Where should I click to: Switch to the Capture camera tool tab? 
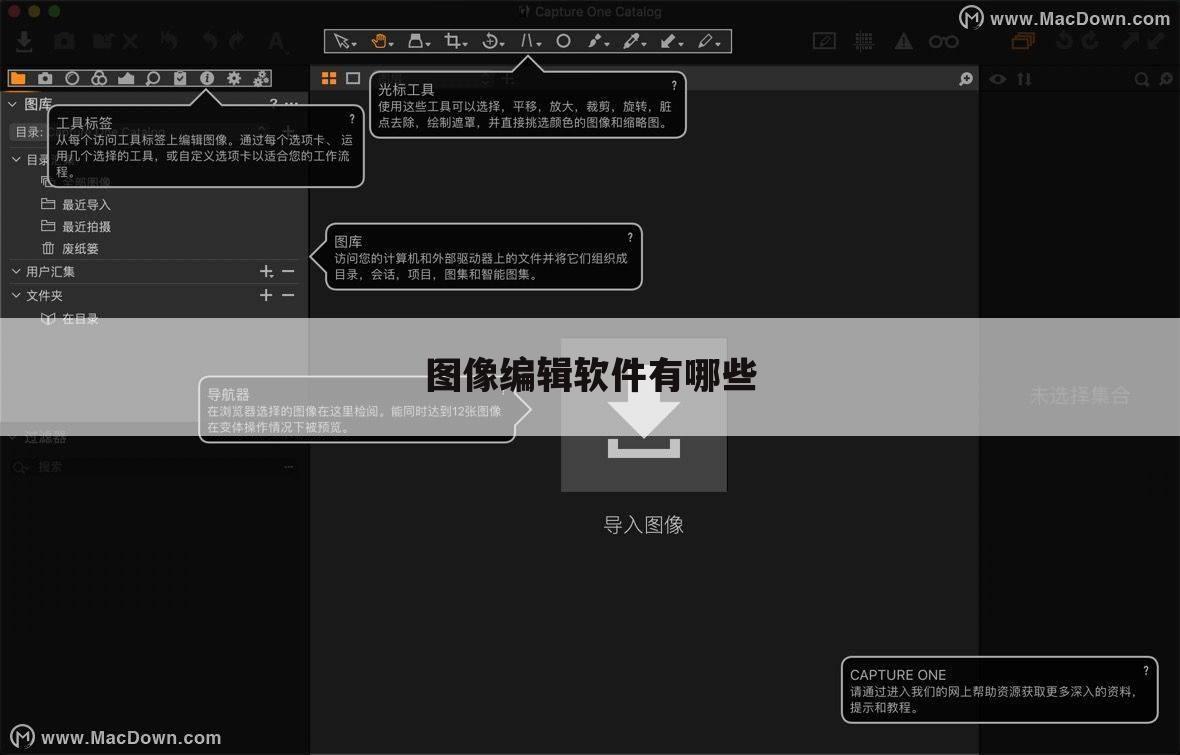click(x=45, y=78)
